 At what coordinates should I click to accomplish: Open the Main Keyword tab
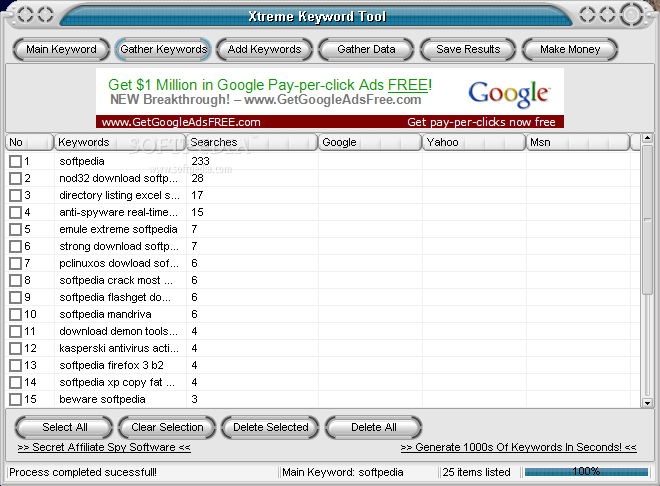click(61, 50)
